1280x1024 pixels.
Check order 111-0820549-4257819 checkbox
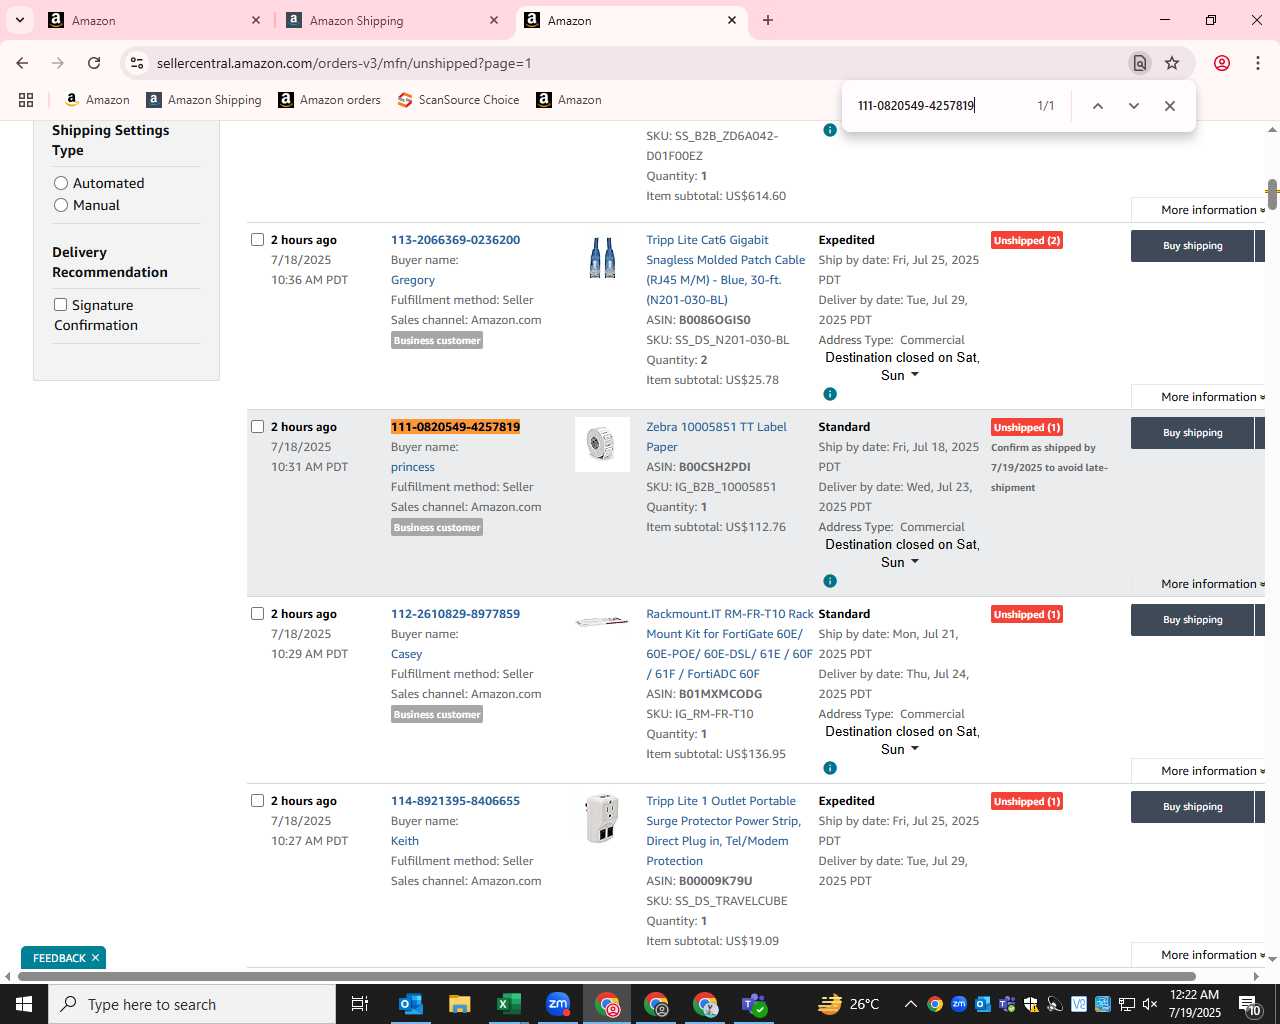257,427
